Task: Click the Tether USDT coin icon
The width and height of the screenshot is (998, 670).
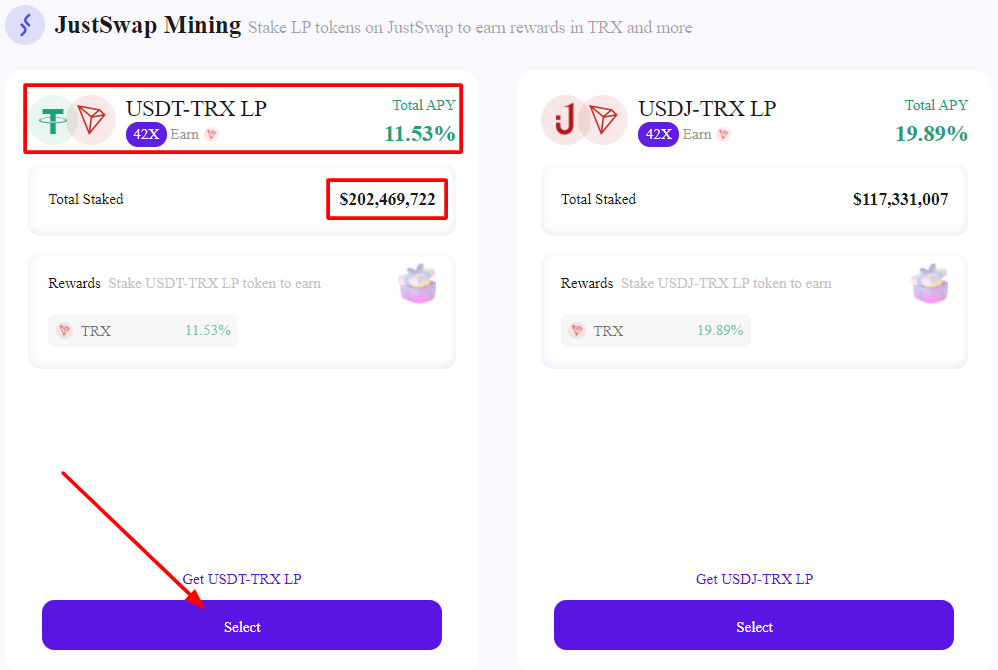Action: coord(50,121)
